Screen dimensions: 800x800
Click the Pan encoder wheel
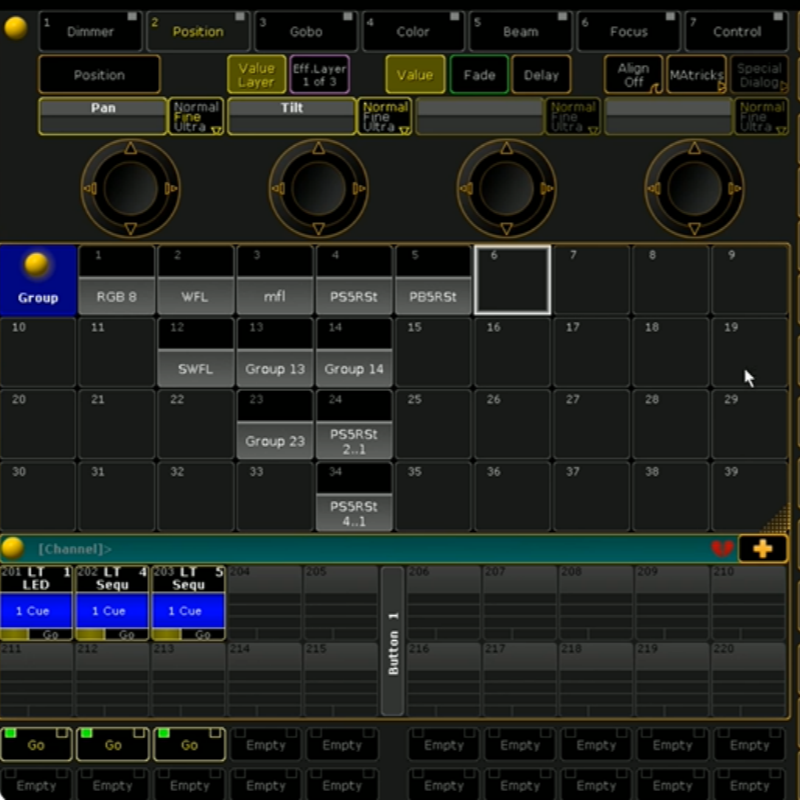(x=130, y=188)
